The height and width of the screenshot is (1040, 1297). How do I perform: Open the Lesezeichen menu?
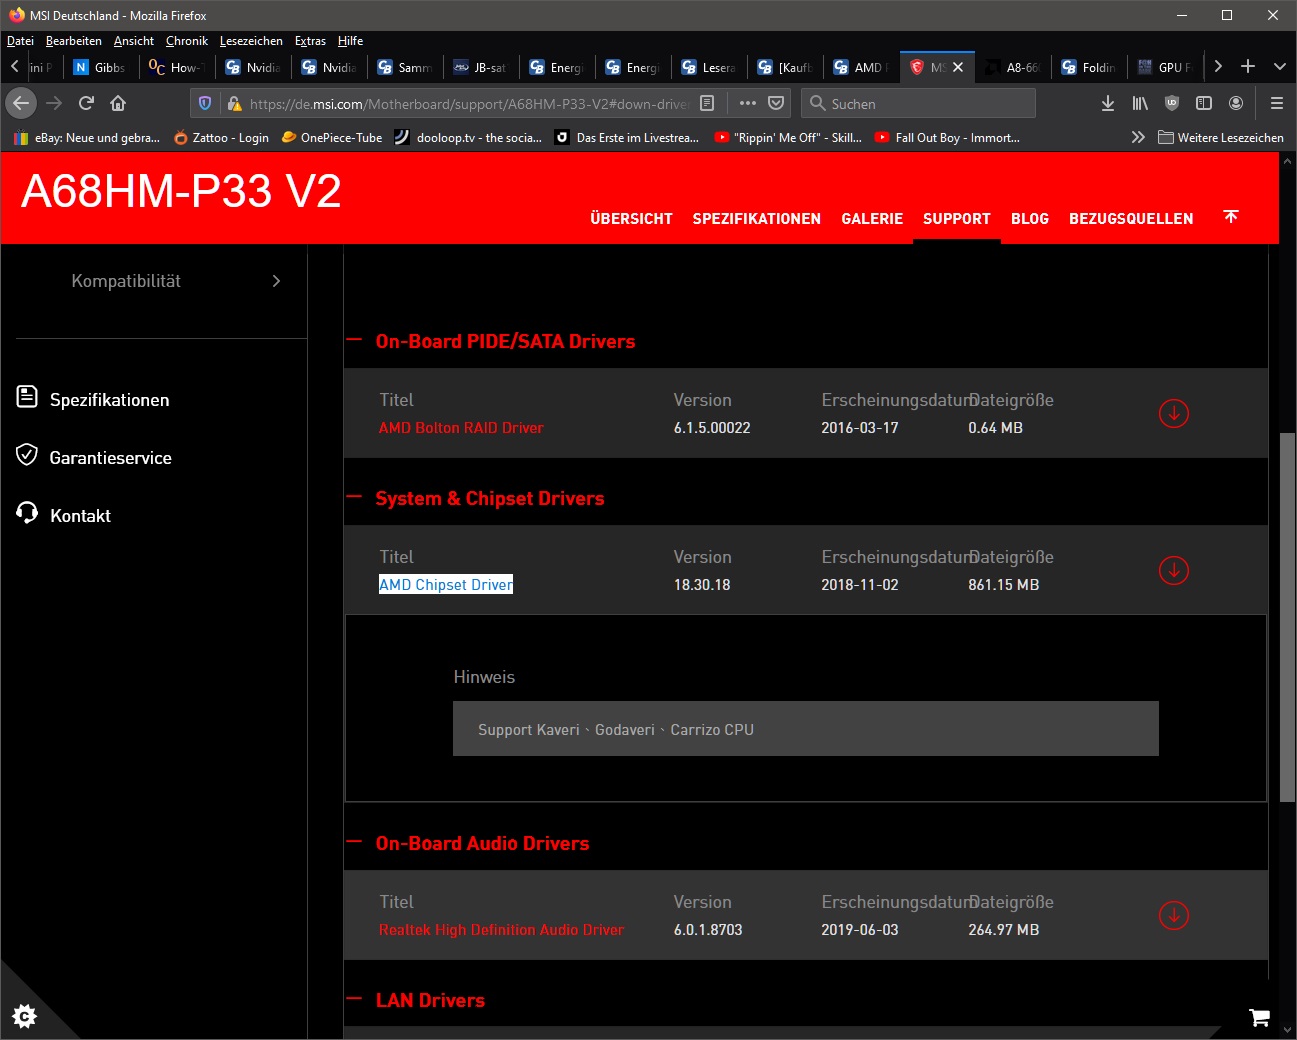(251, 41)
